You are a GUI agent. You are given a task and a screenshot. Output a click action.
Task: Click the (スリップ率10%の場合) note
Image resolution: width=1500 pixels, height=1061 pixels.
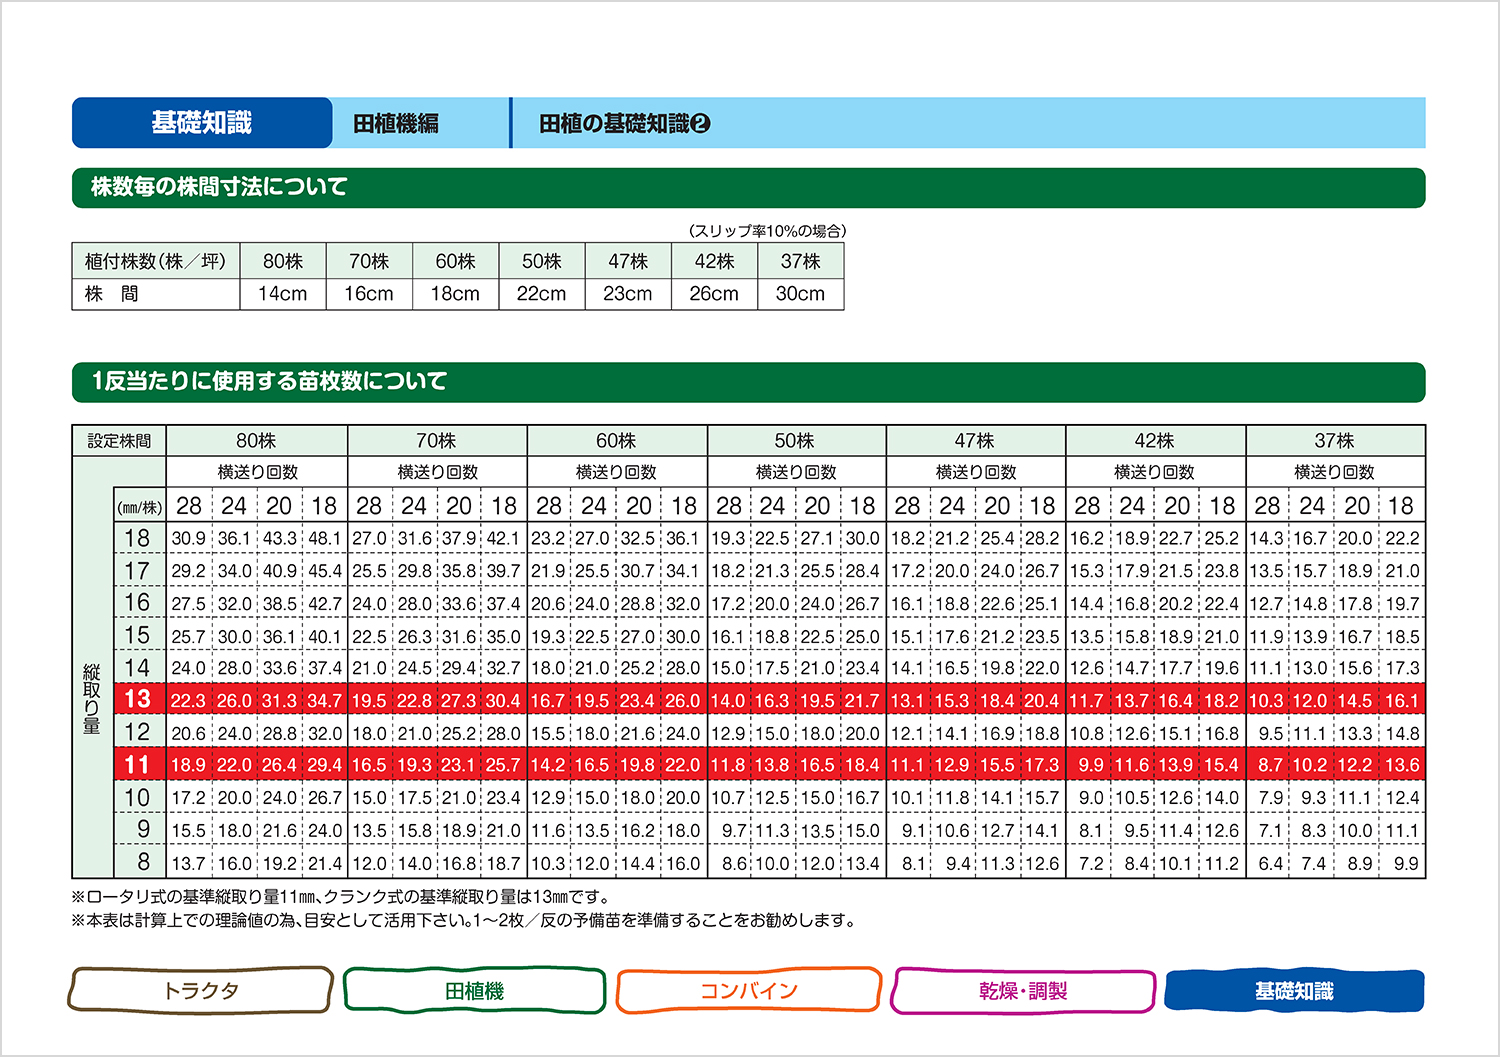coord(767,231)
